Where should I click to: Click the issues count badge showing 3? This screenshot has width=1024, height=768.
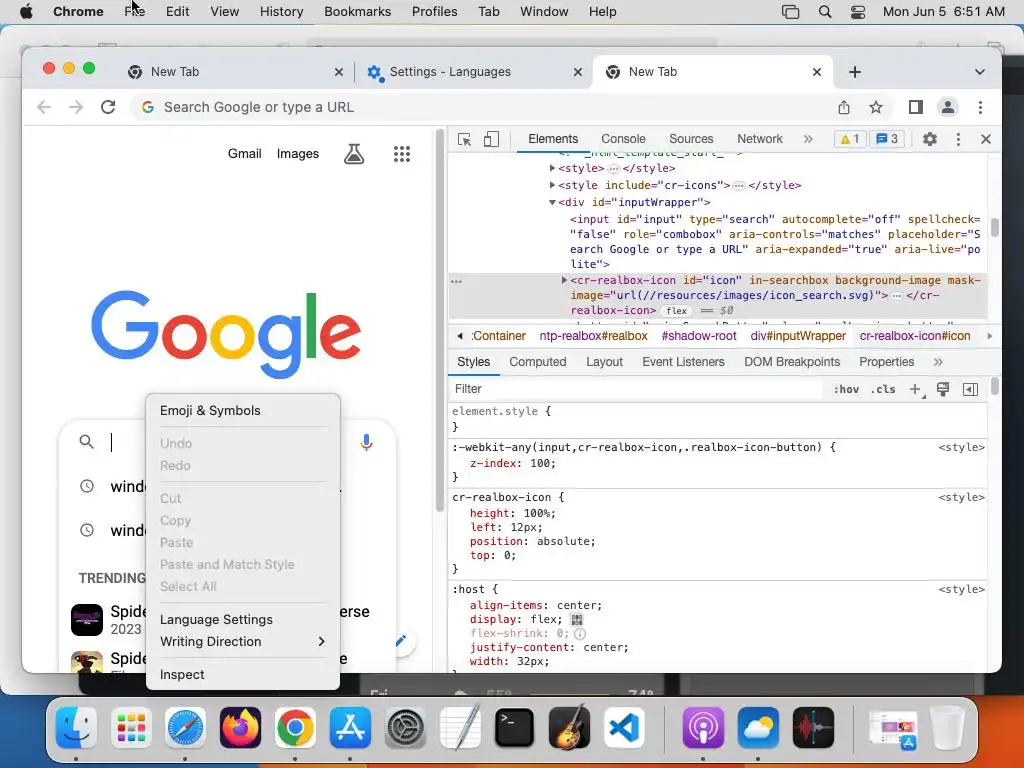point(887,139)
